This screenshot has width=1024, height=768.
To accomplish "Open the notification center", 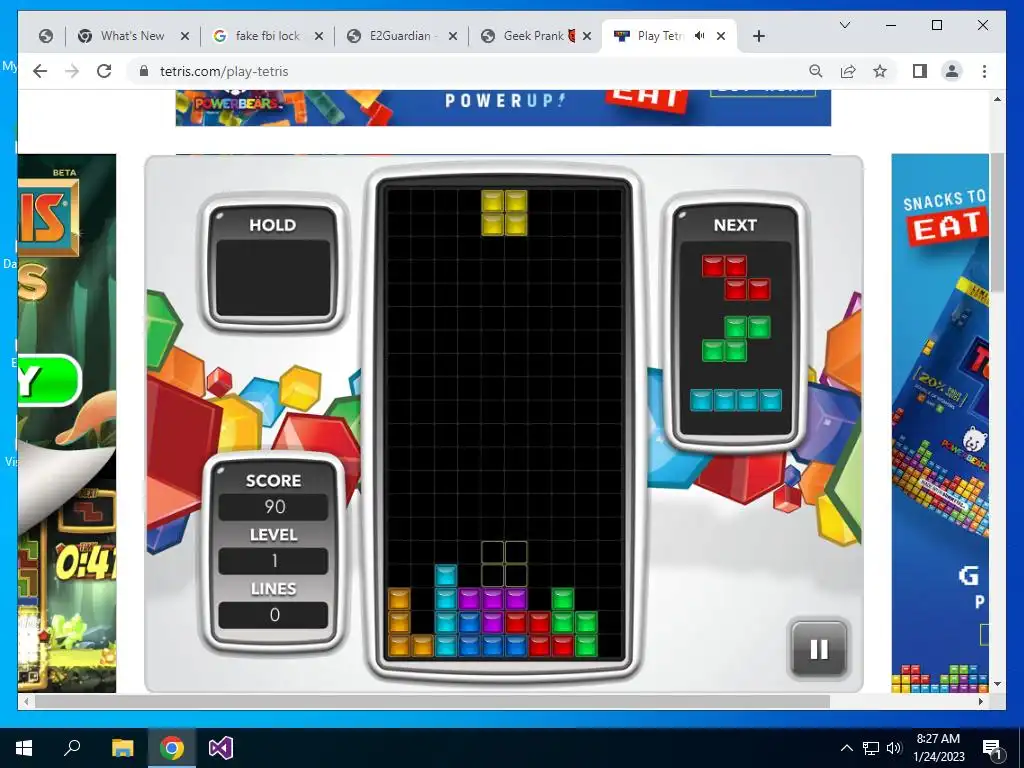I will coord(993,748).
